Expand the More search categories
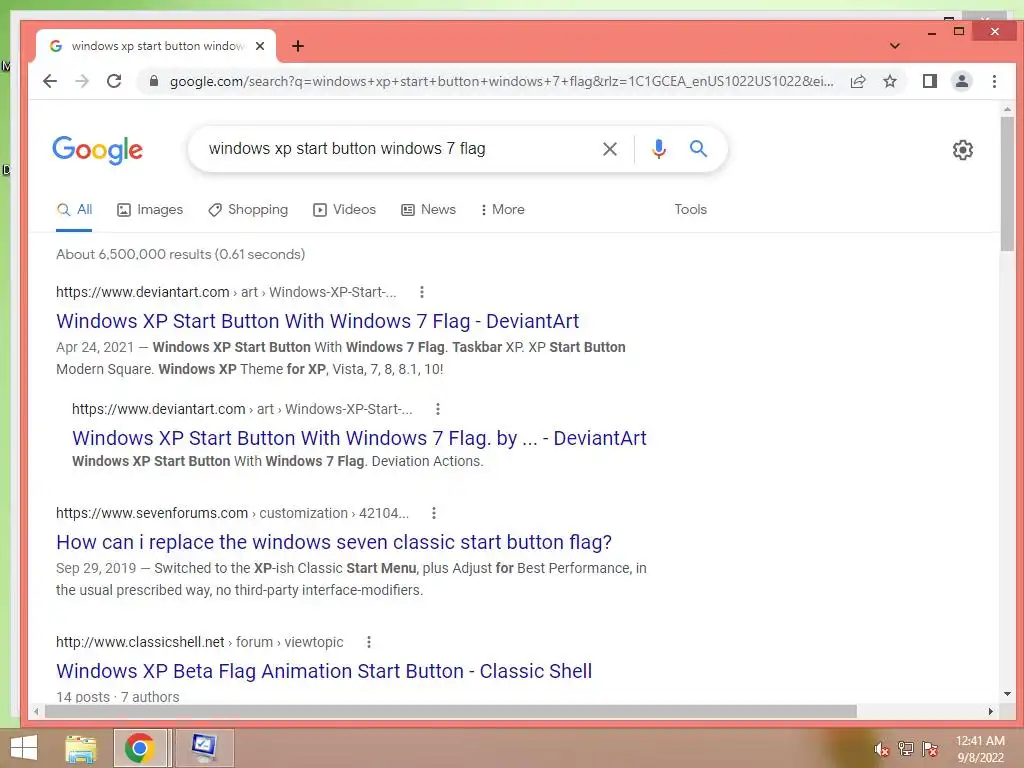Viewport: 1024px width, 768px height. point(503,210)
